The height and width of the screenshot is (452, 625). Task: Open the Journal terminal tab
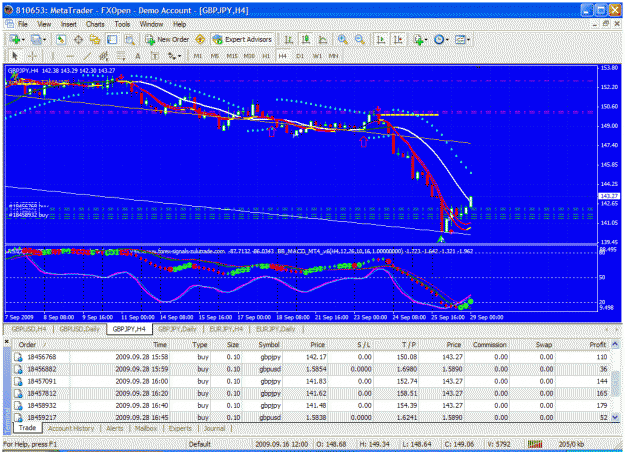tap(214, 428)
